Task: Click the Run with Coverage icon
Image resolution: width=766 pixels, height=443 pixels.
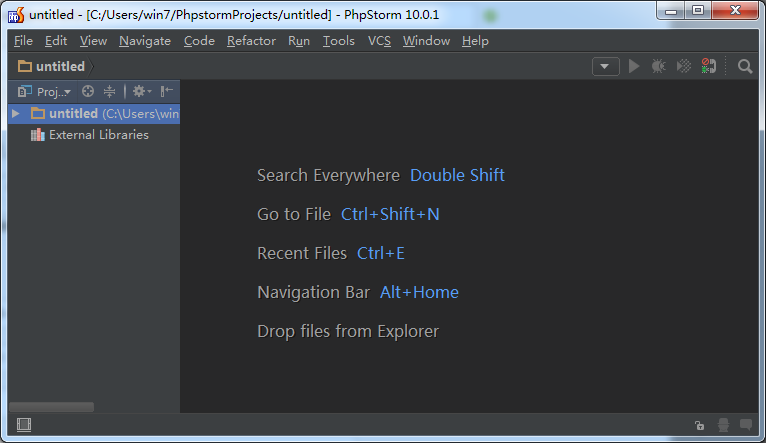Action: pos(683,66)
